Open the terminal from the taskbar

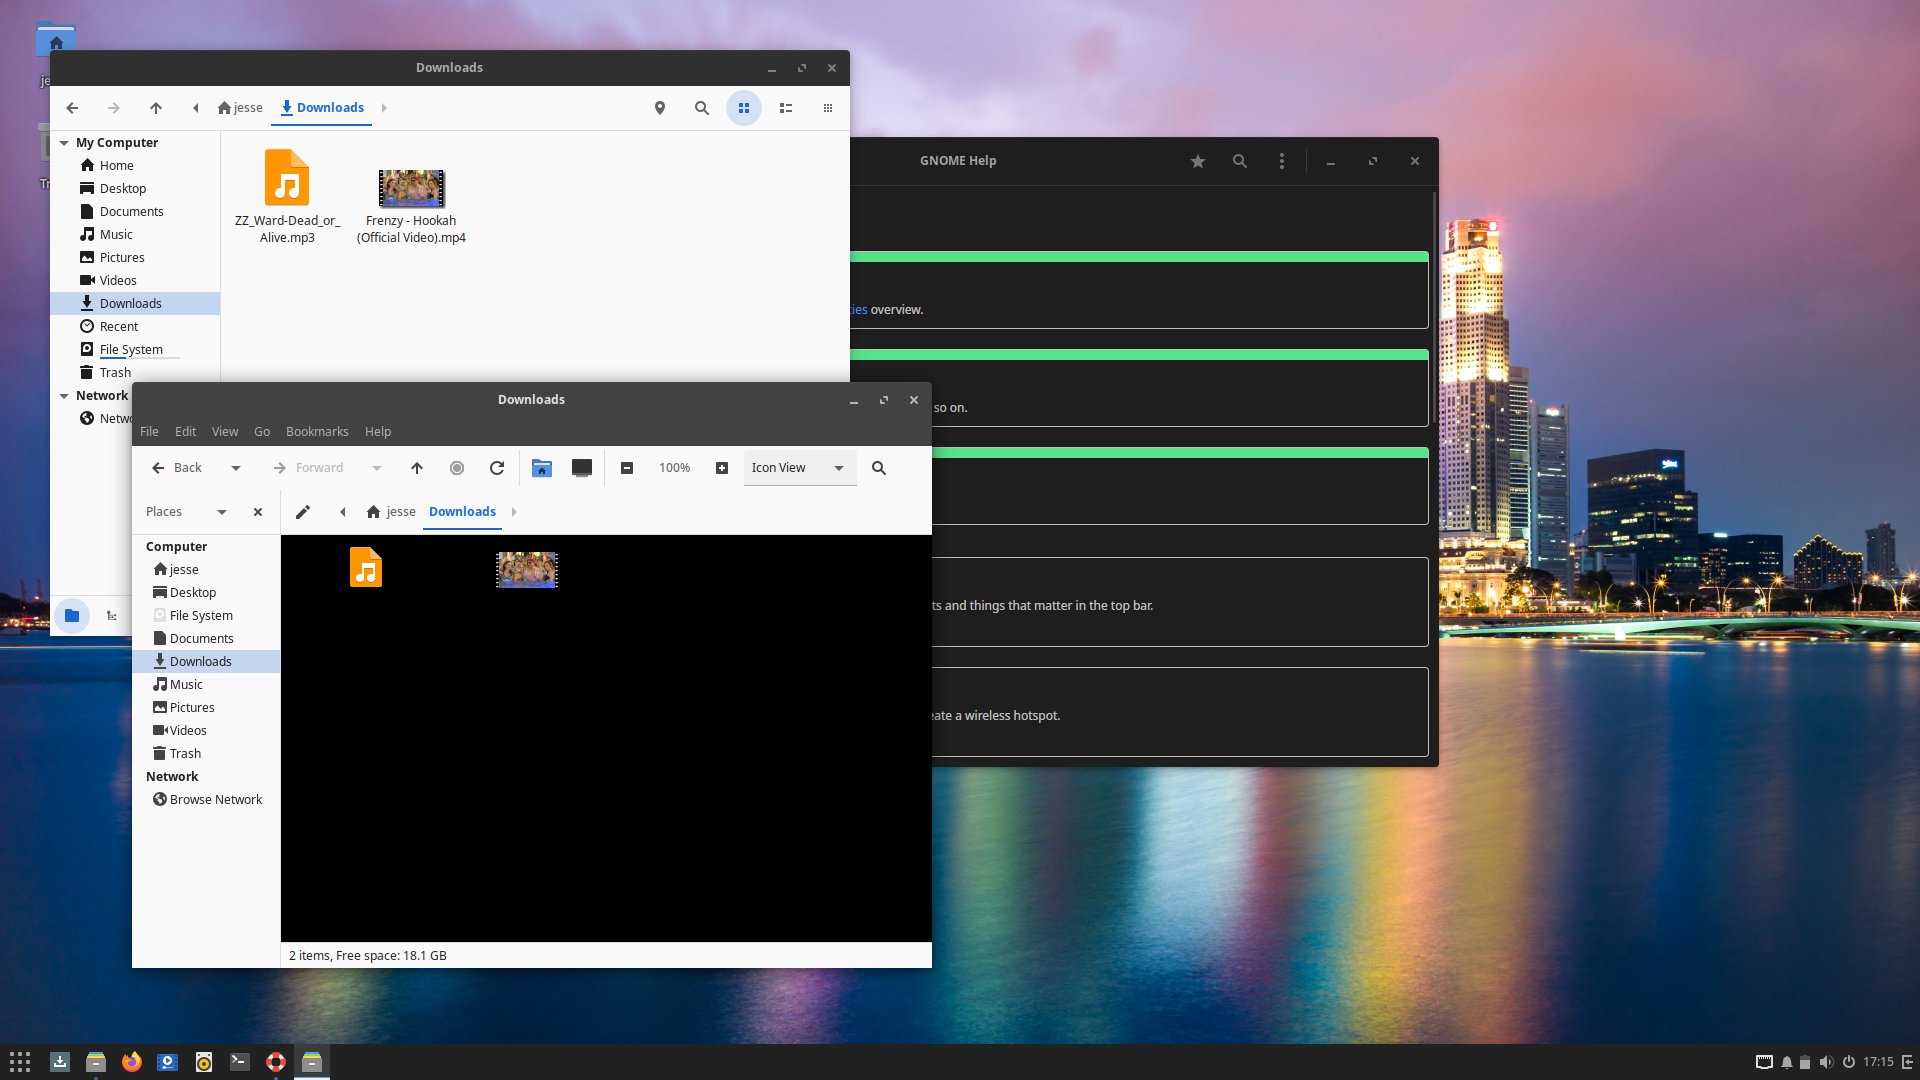240,1062
